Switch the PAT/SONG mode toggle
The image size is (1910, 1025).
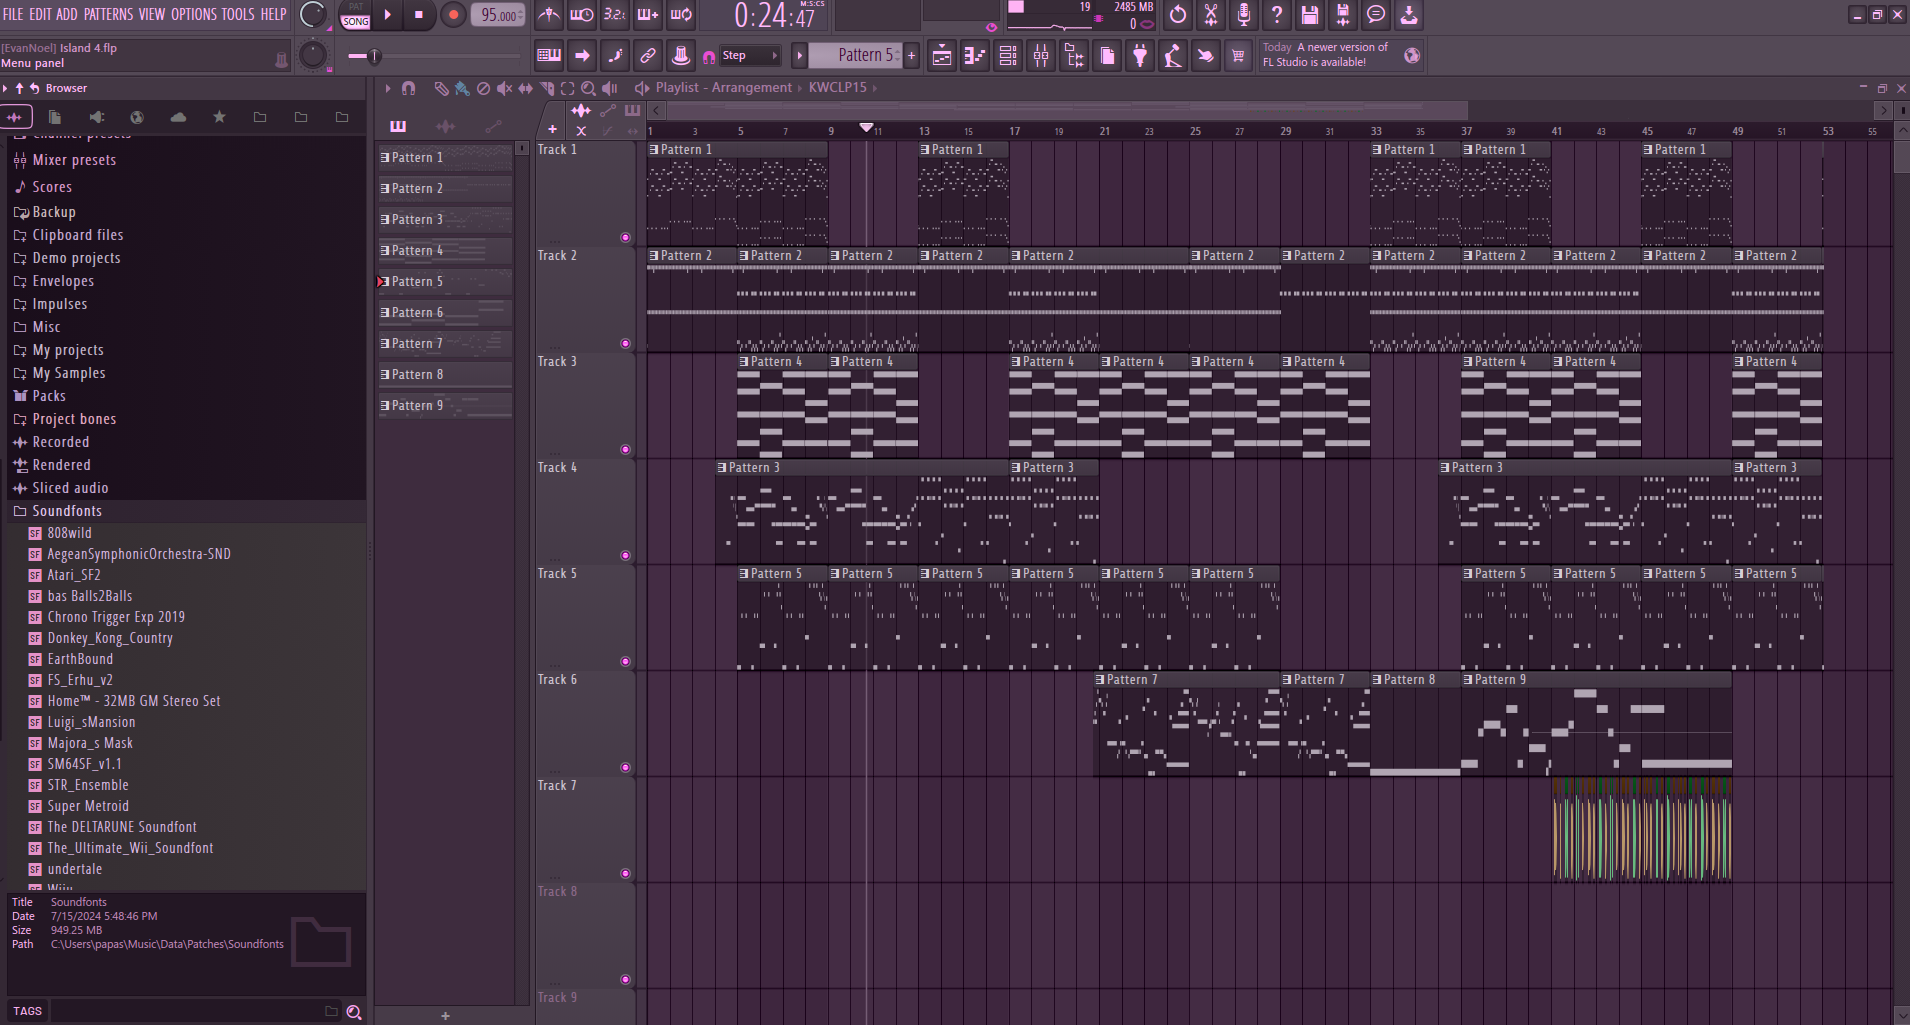[x=356, y=15]
